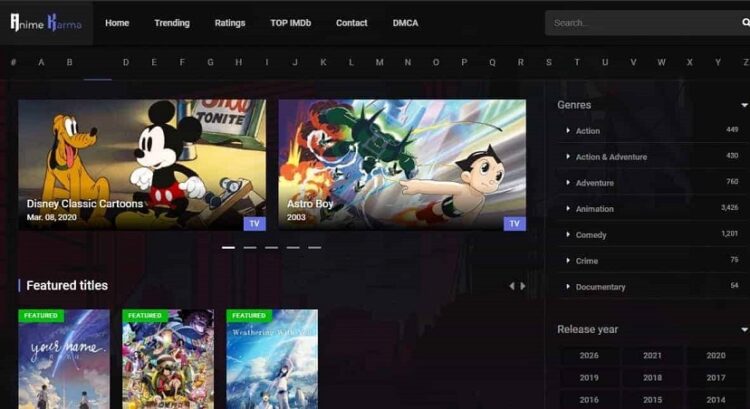The height and width of the screenshot is (409, 750).
Task: Open the DMCA page
Action: click(x=405, y=23)
